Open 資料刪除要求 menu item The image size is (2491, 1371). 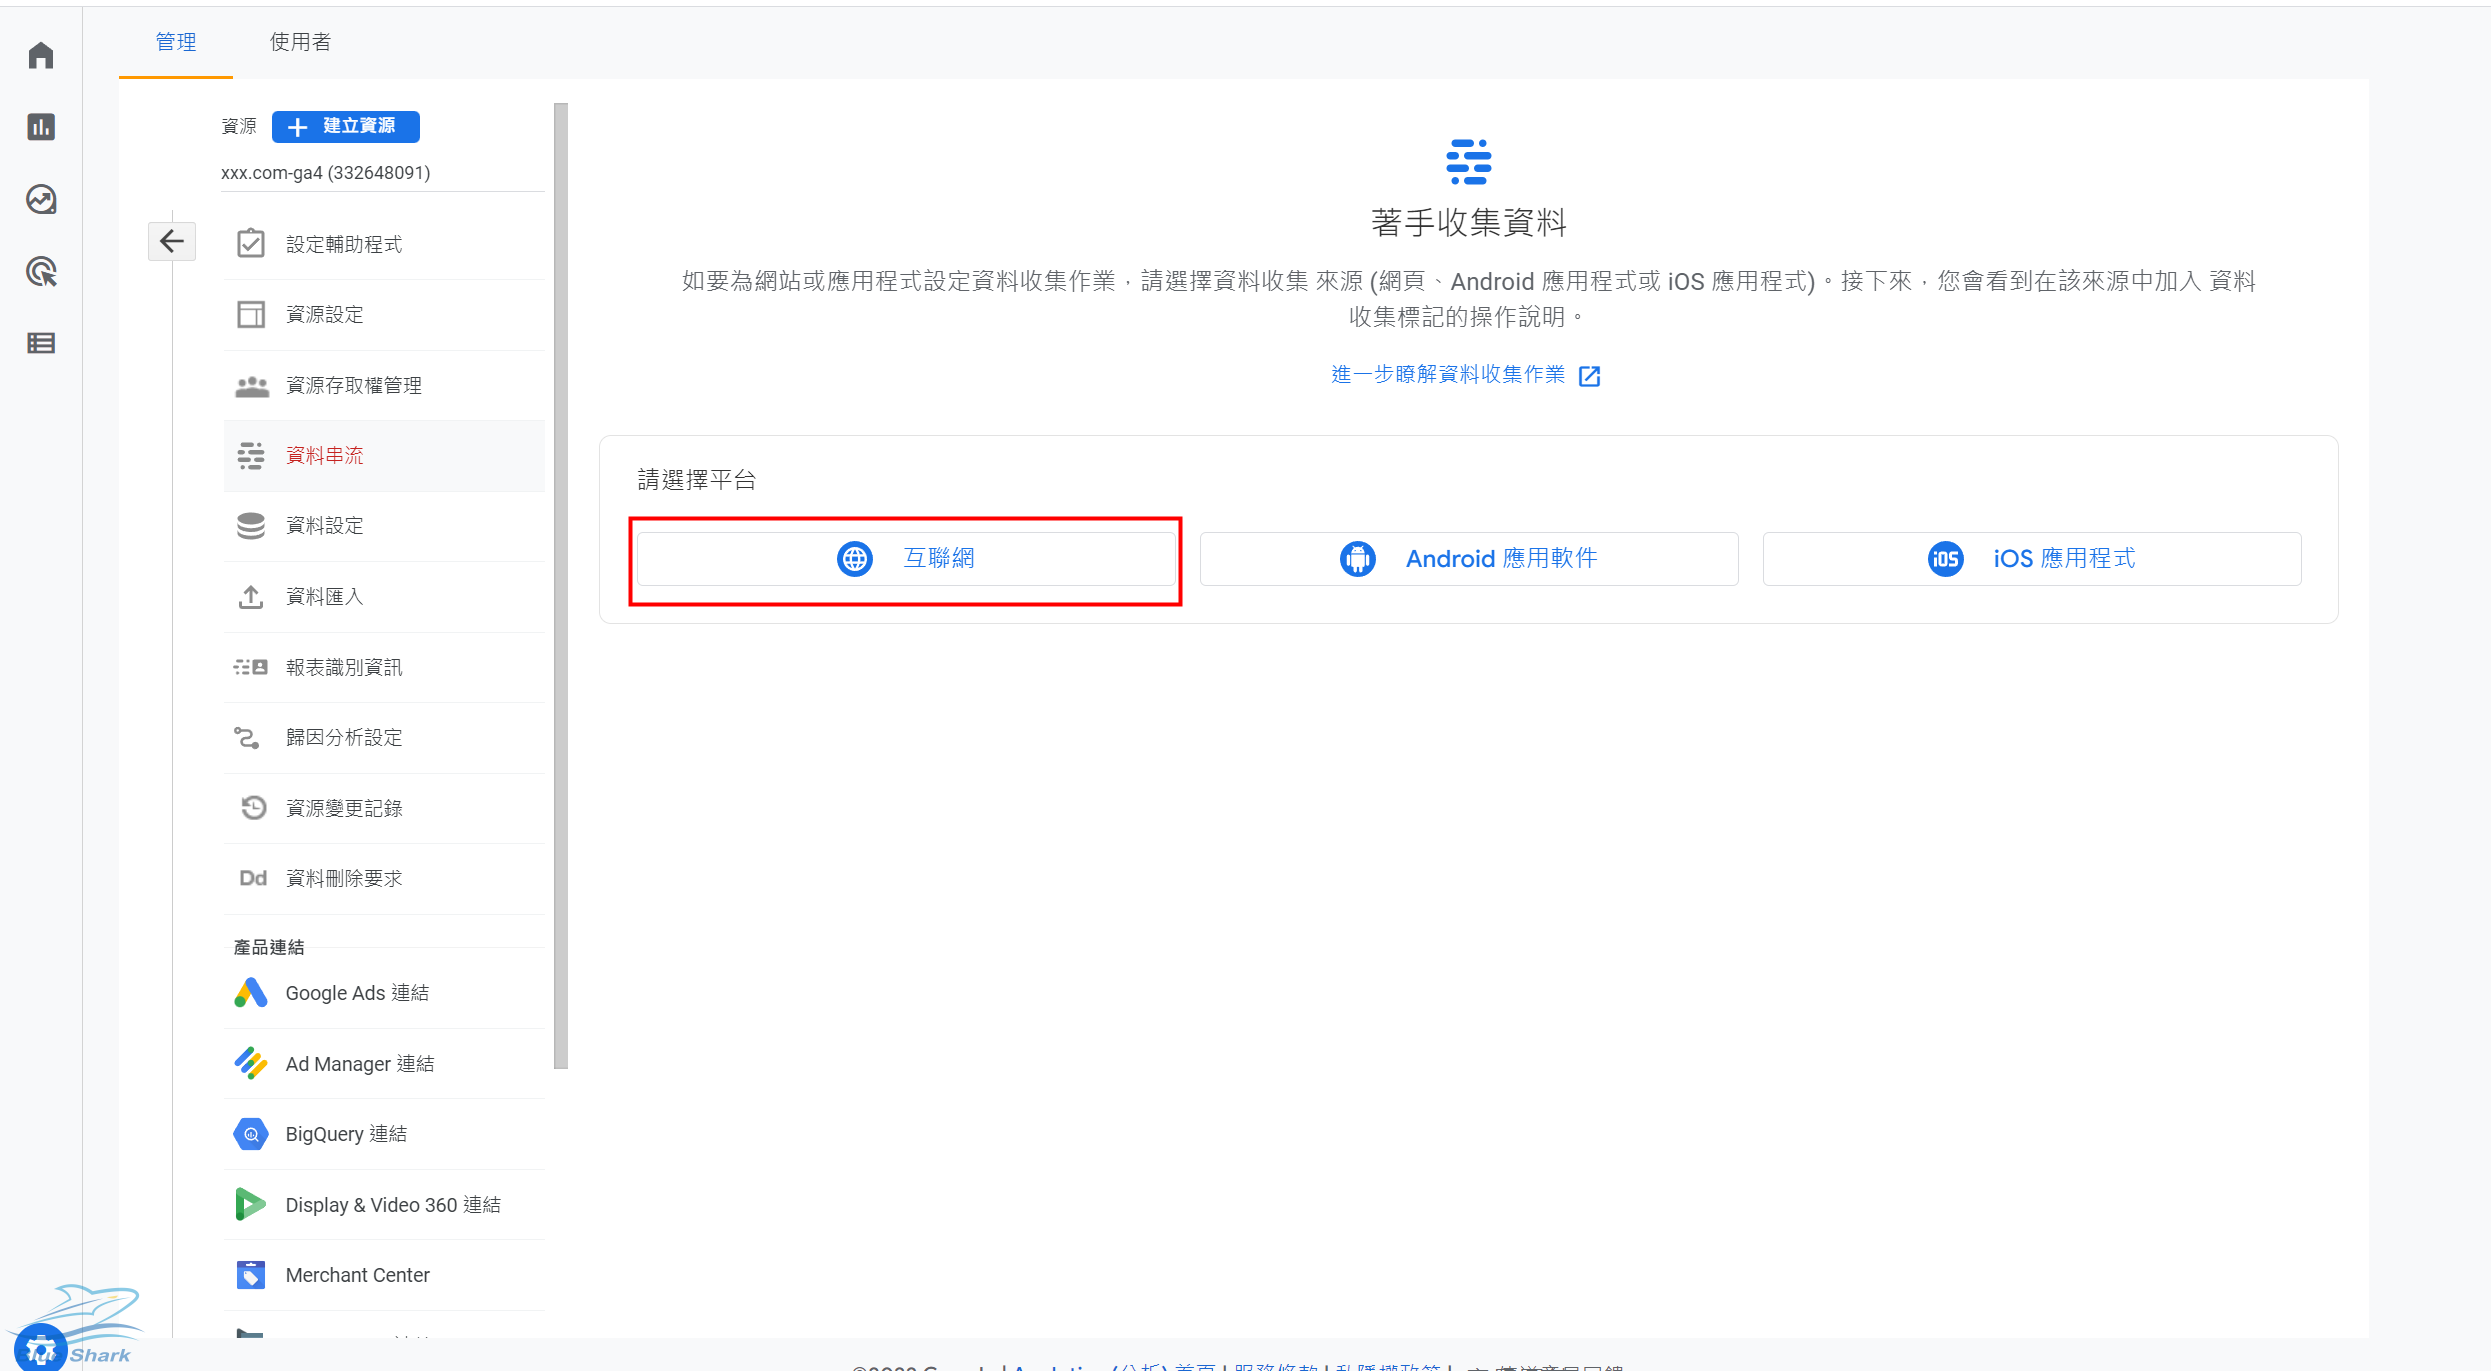[384, 878]
